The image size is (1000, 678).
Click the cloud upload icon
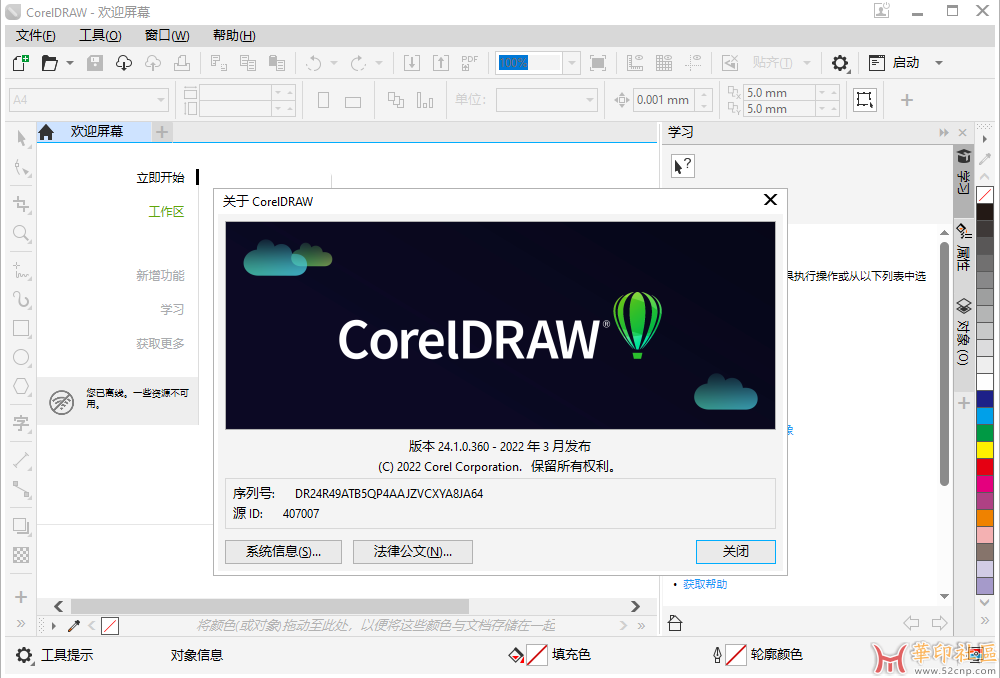[x=153, y=63]
